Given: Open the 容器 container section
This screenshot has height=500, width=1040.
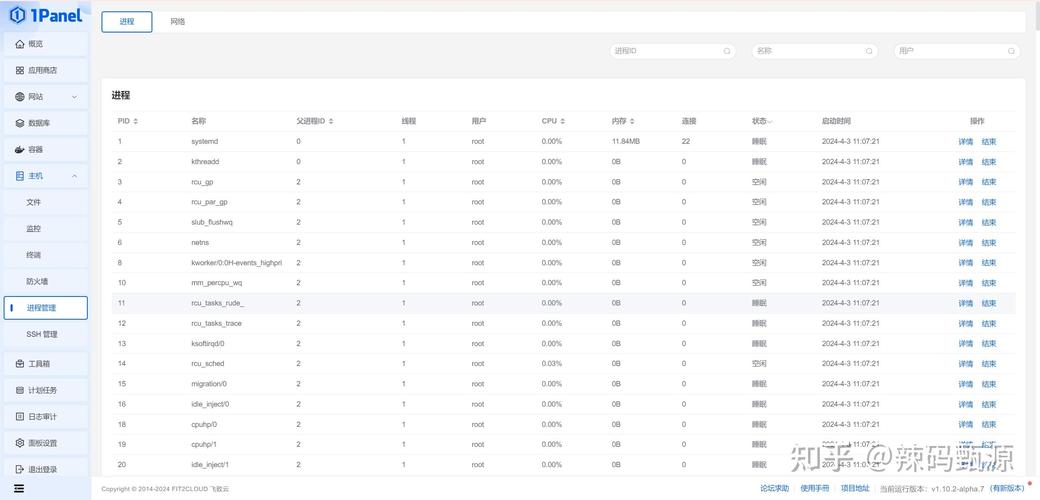Looking at the screenshot, I should click(x=46, y=150).
